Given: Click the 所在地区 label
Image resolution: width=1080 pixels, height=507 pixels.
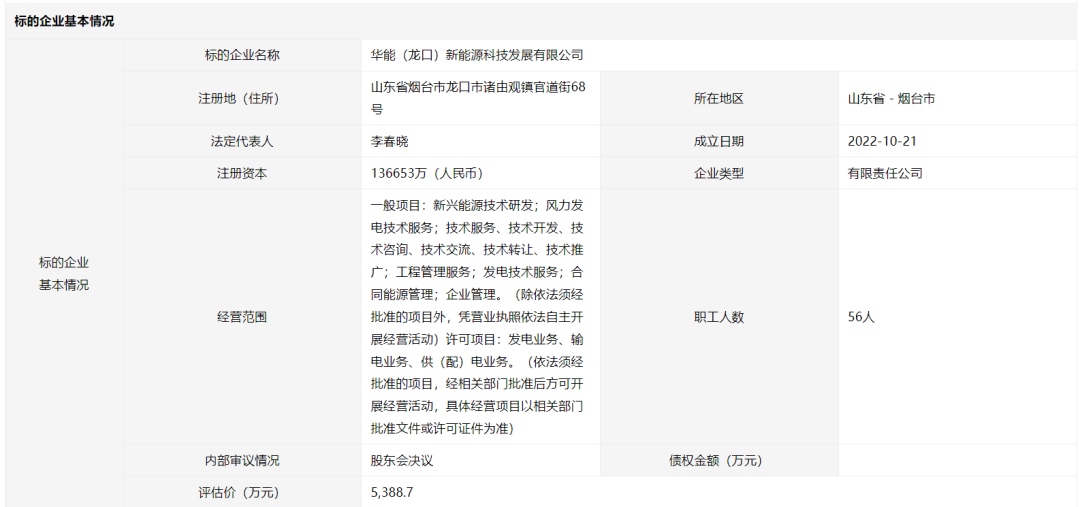Looking at the screenshot, I should (719, 99).
